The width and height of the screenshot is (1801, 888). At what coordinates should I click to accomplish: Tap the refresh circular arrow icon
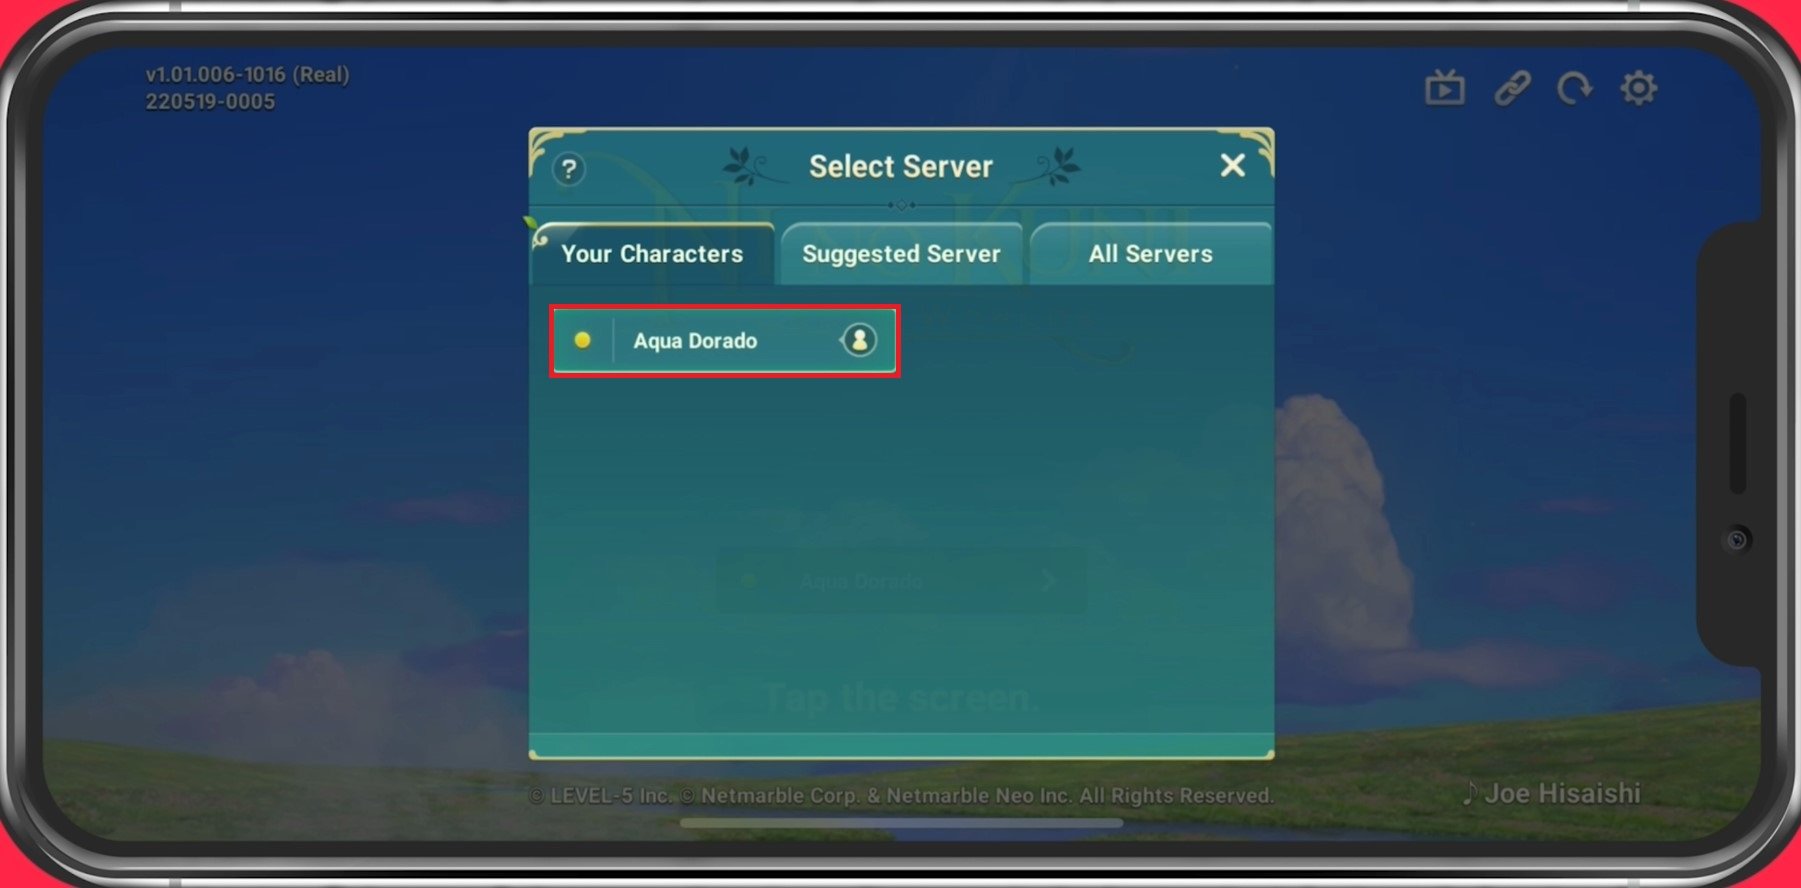point(1575,88)
